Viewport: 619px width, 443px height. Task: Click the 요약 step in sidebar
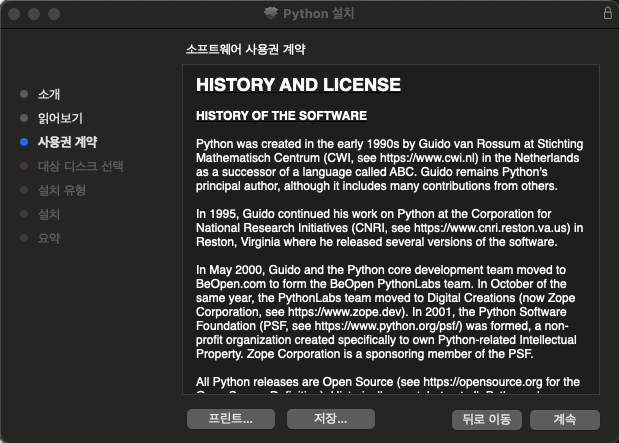tap(49, 238)
